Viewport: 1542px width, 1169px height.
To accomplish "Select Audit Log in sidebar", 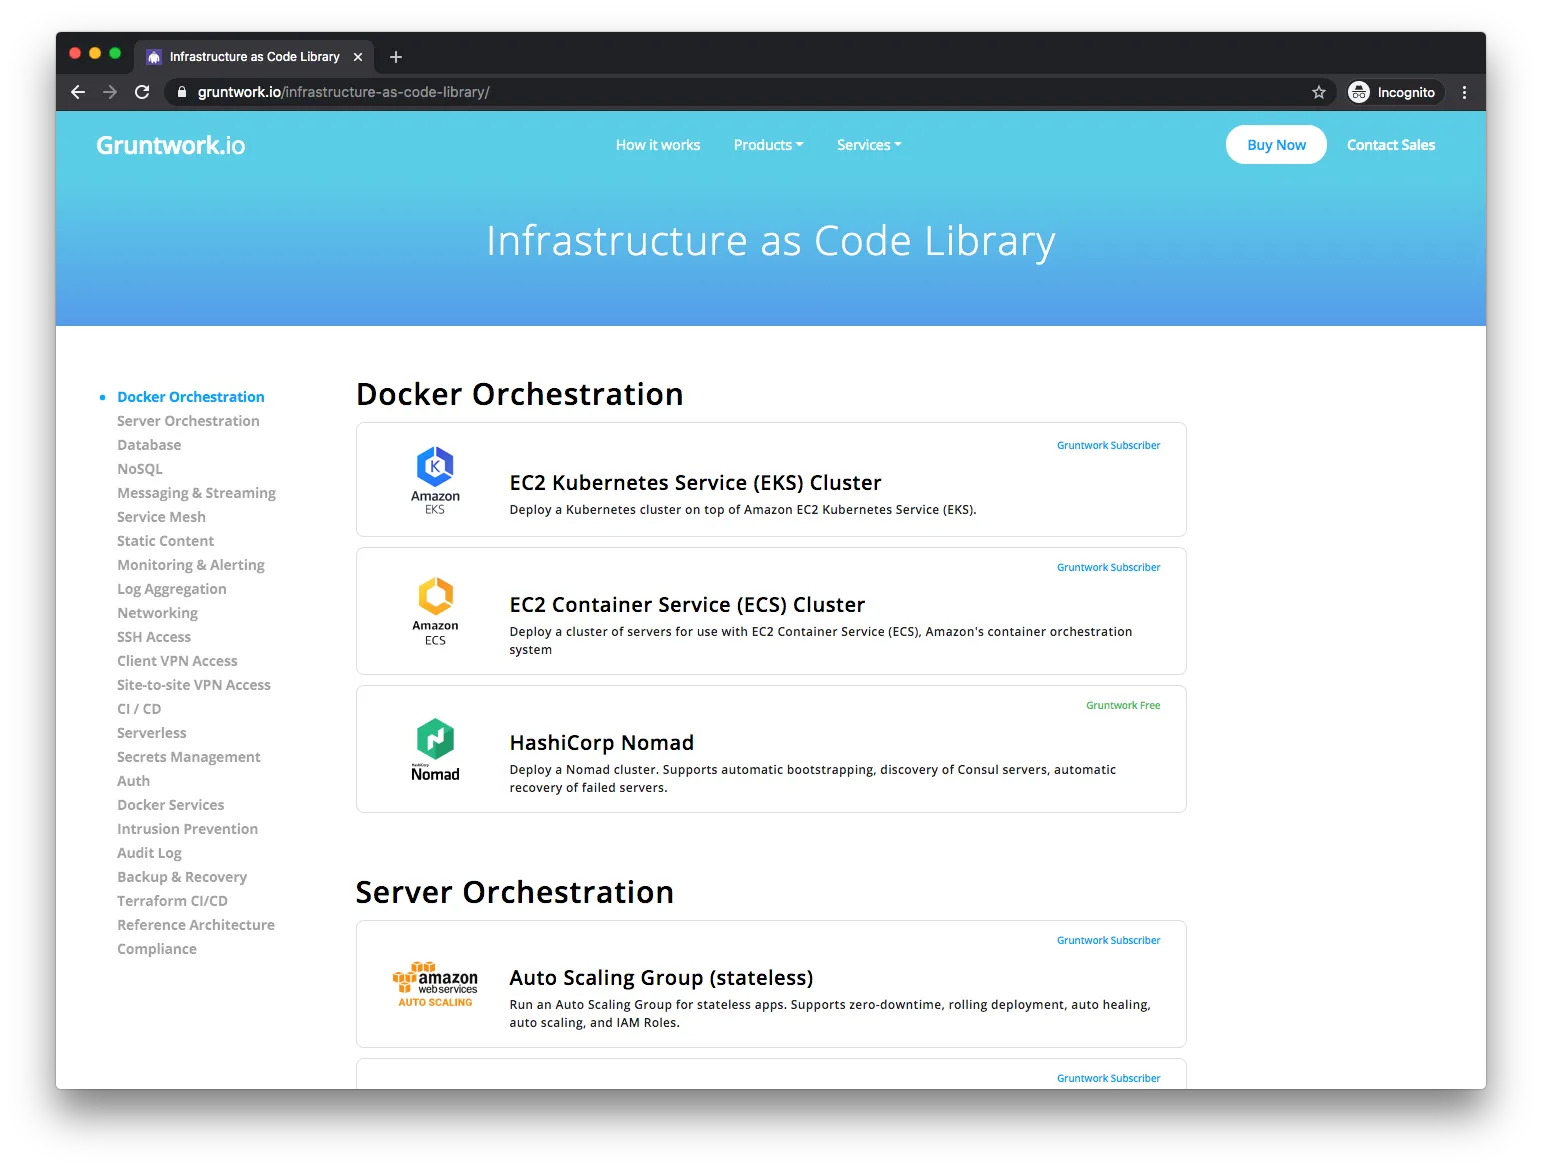I will tap(149, 853).
